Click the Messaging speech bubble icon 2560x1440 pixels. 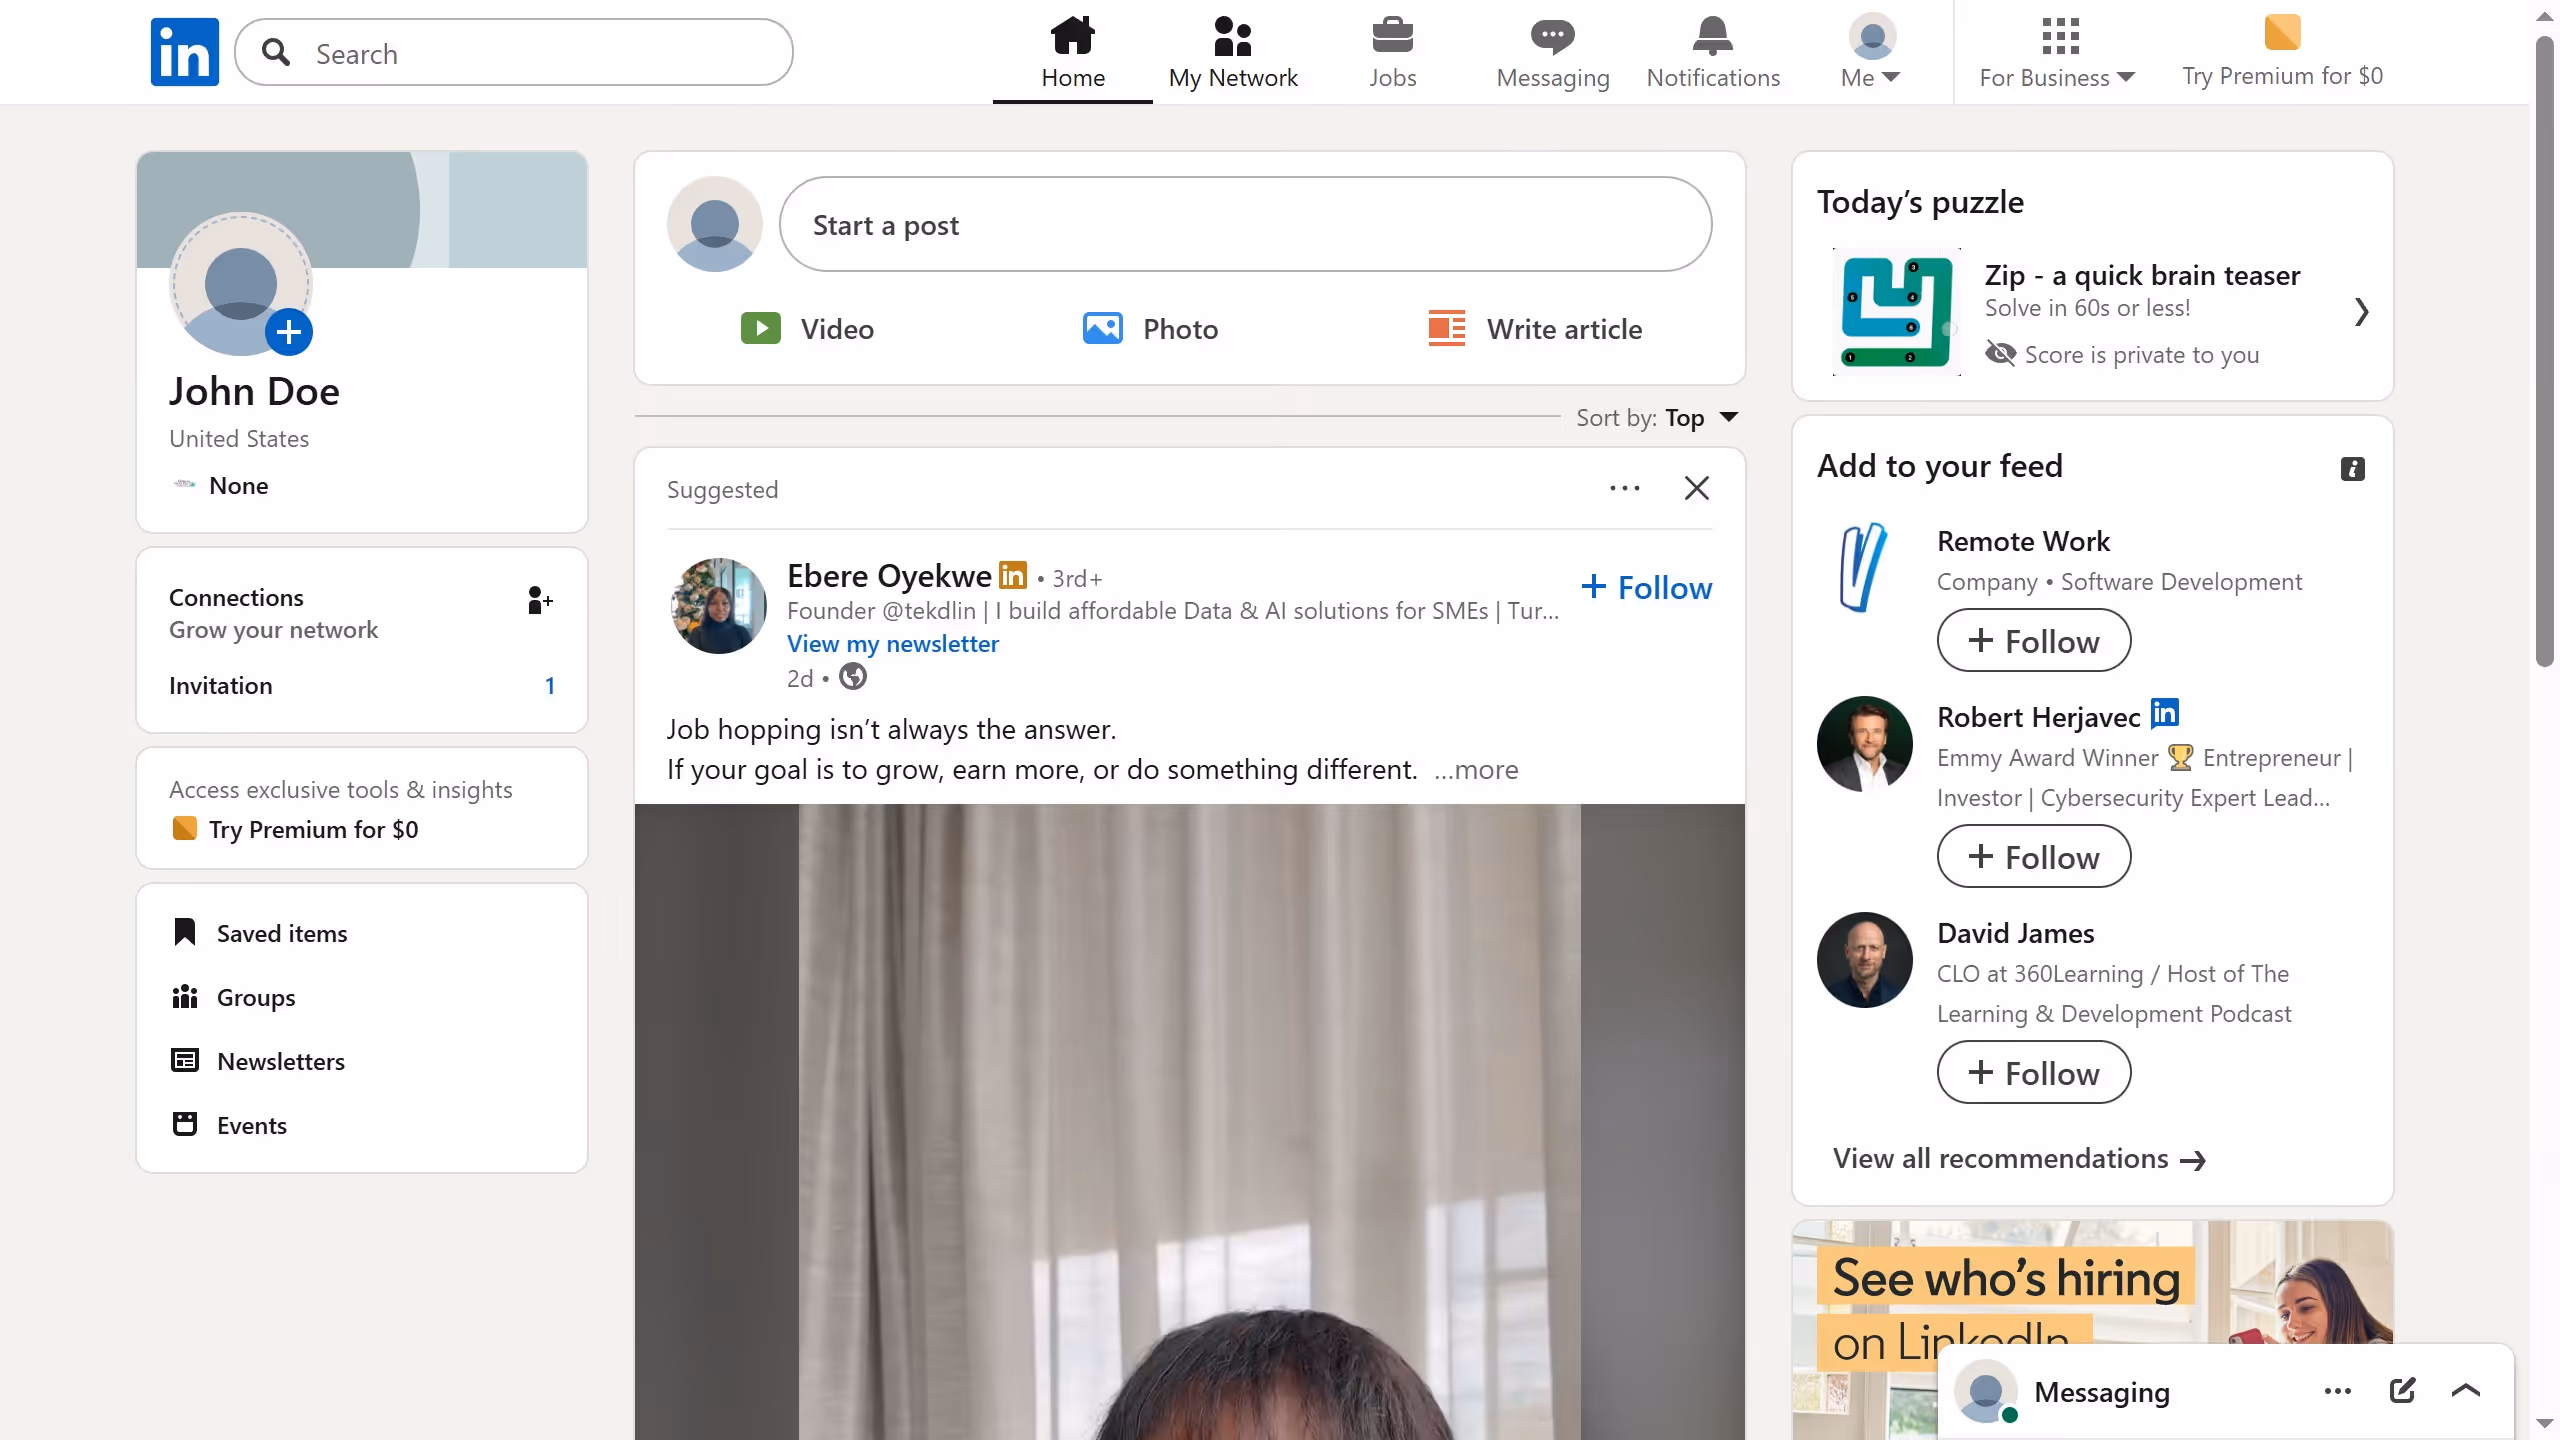[1551, 33]
